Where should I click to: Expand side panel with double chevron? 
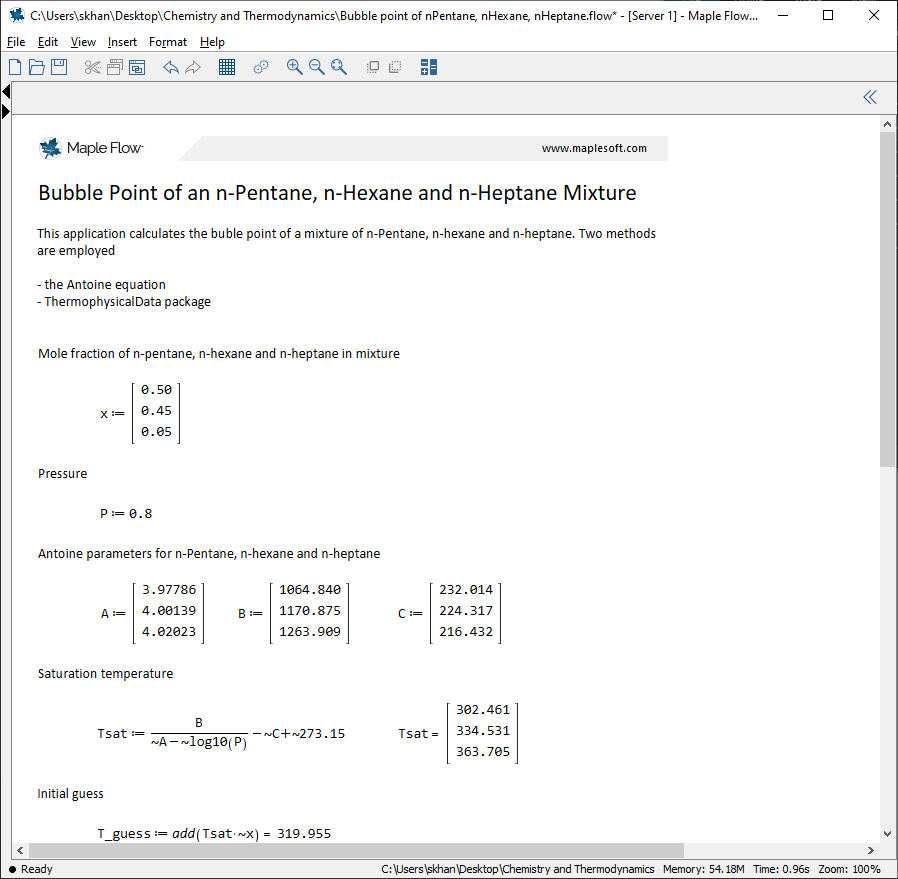[x=869, y=97]
